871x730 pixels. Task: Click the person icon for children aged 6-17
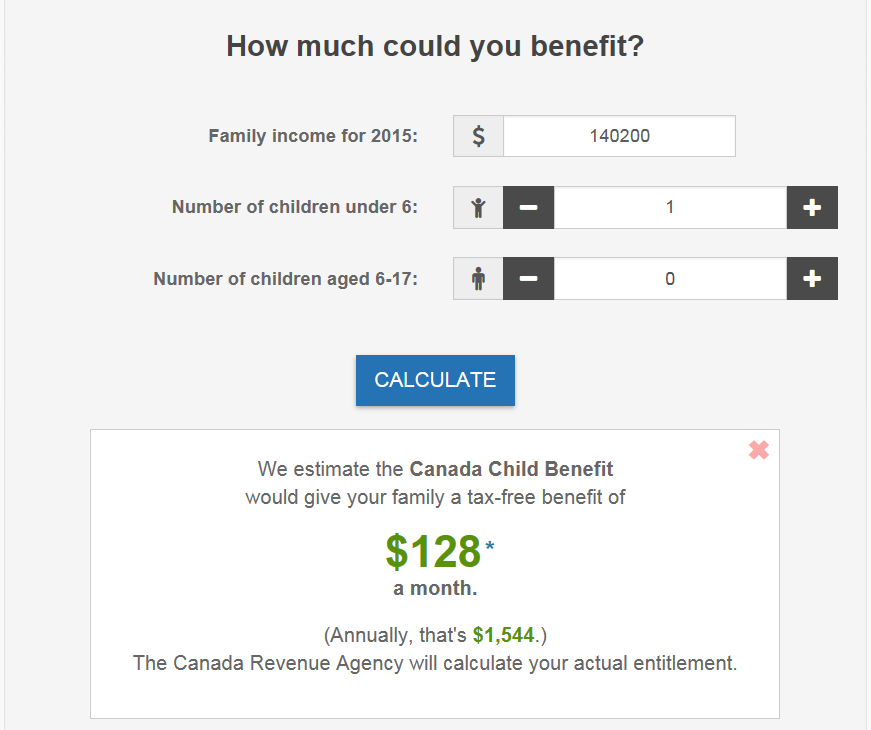coord(479,279)
